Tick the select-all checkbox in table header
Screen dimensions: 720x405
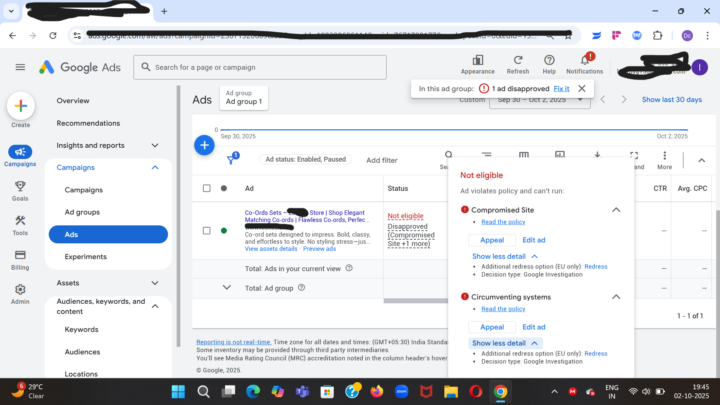(207, 188)
